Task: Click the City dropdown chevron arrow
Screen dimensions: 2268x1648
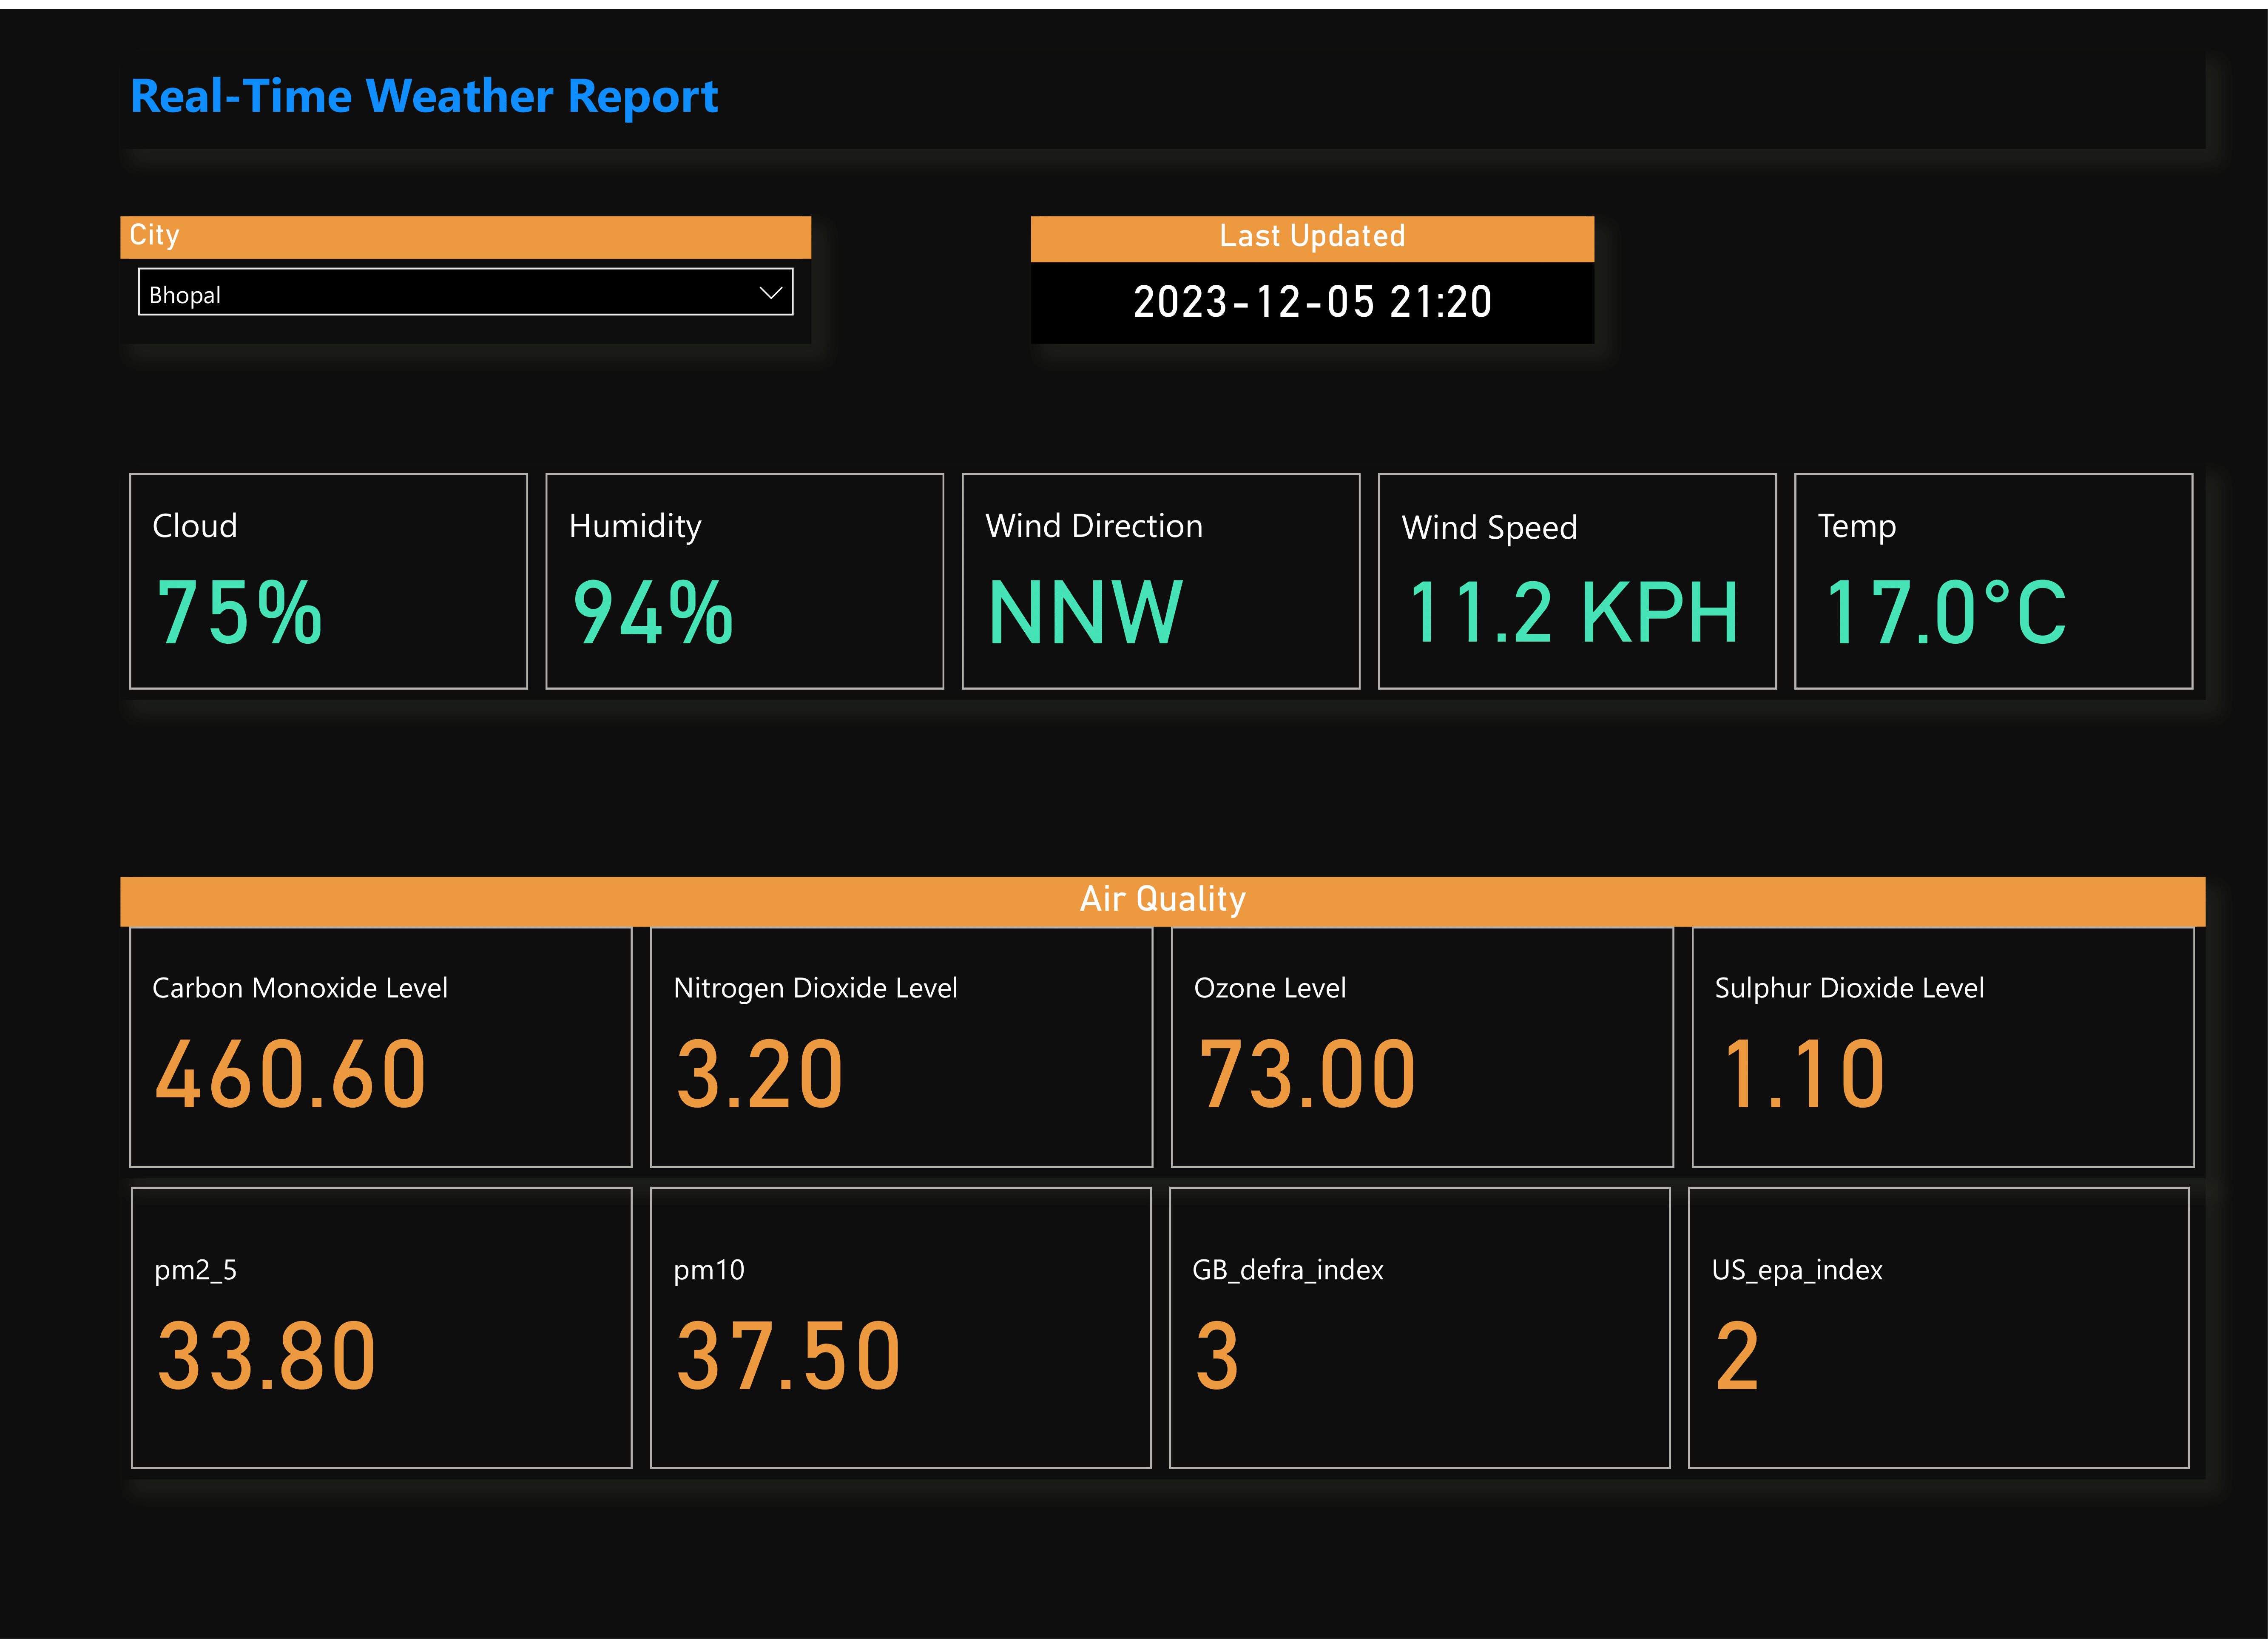Action: [x=770, y=293]
